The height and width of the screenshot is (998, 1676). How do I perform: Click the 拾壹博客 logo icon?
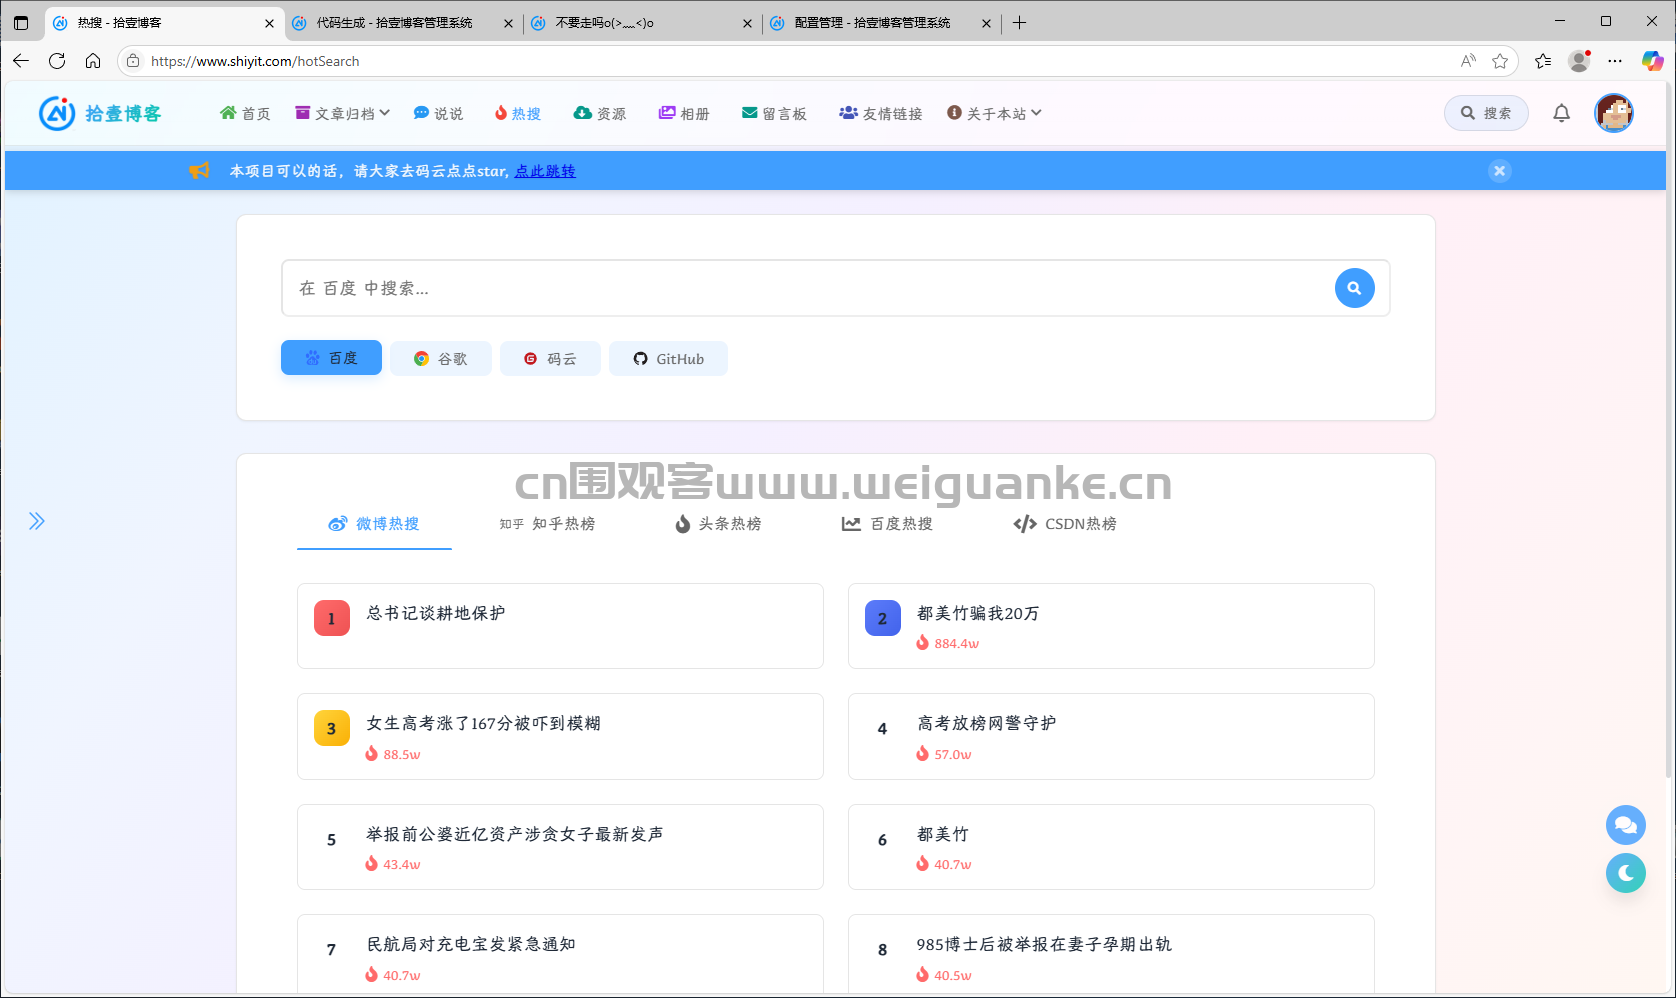point(57,113)
